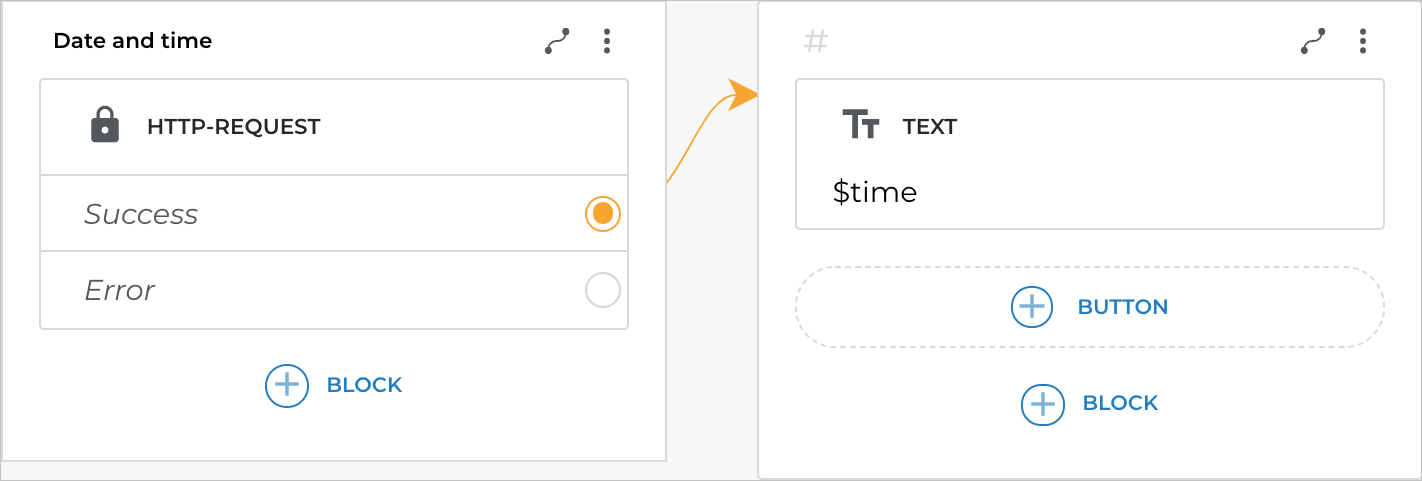Click BLOCK label in Date and time card
The width and height of the screenshot is (1422, 481).
click(x=364, y=385)
